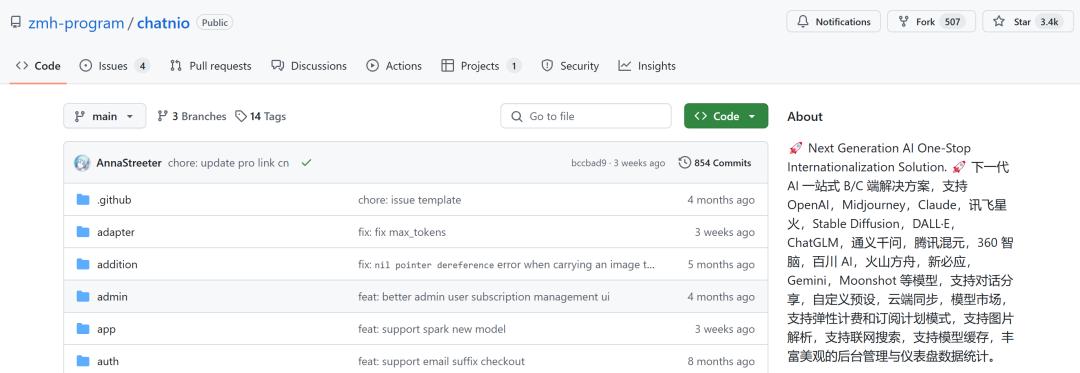
Task: Open AnnaStreeter's avatar thumbnail
Action: click(x=82, y=163)
